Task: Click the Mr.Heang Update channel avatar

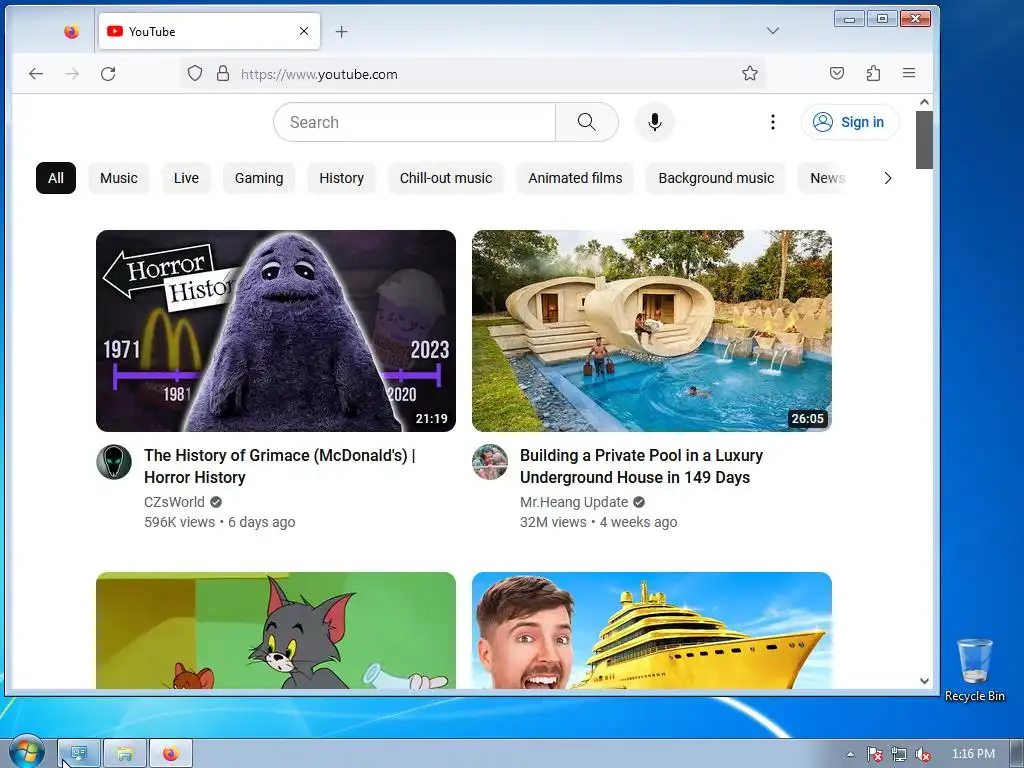Action: tap(490, 462)
